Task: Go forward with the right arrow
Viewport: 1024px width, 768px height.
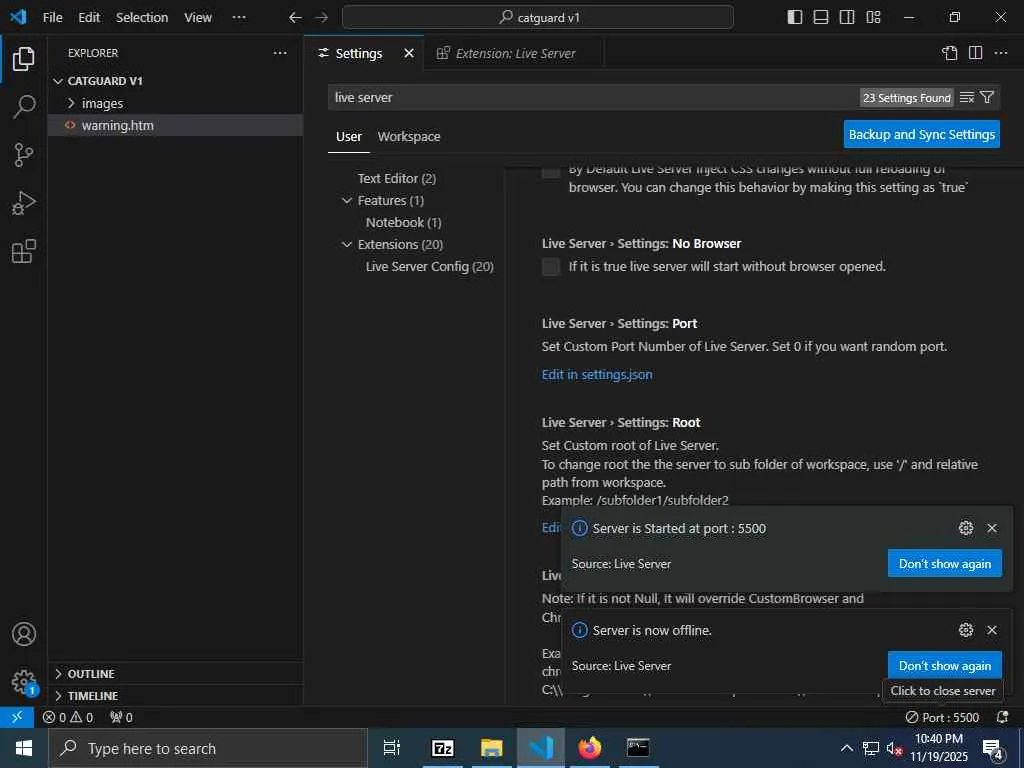Action: coord(321,18)
